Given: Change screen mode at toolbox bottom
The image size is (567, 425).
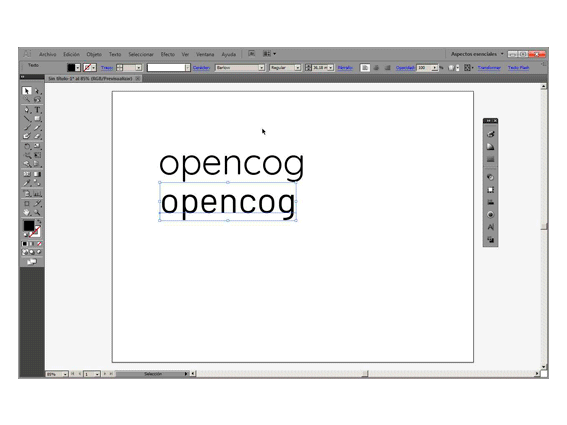Looking at the screenshot, I should click(x=32, y=262).
